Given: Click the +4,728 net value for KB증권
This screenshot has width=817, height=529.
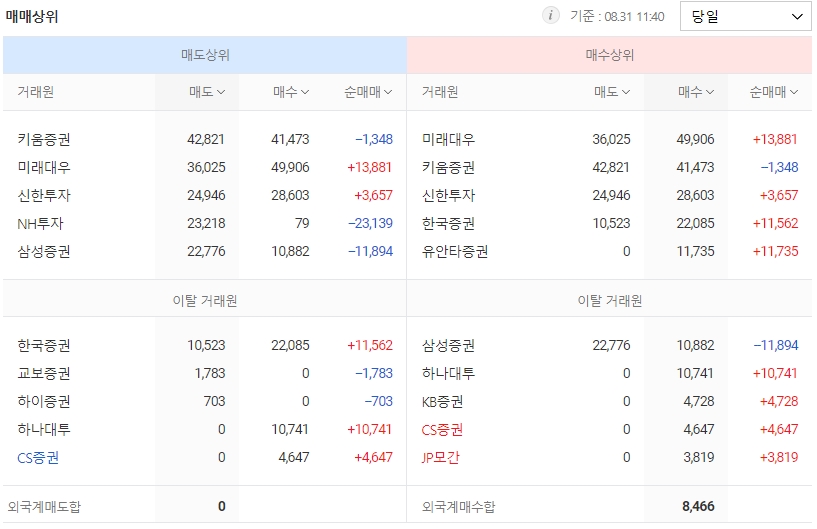Looking at the screenshot, I should point(779,402).
